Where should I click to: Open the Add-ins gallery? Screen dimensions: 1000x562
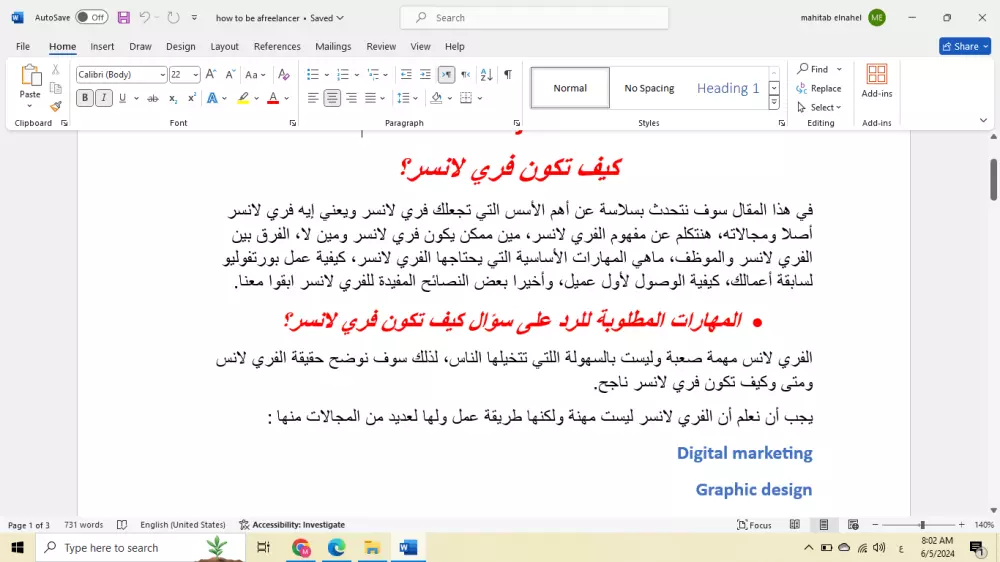point(877,81)
